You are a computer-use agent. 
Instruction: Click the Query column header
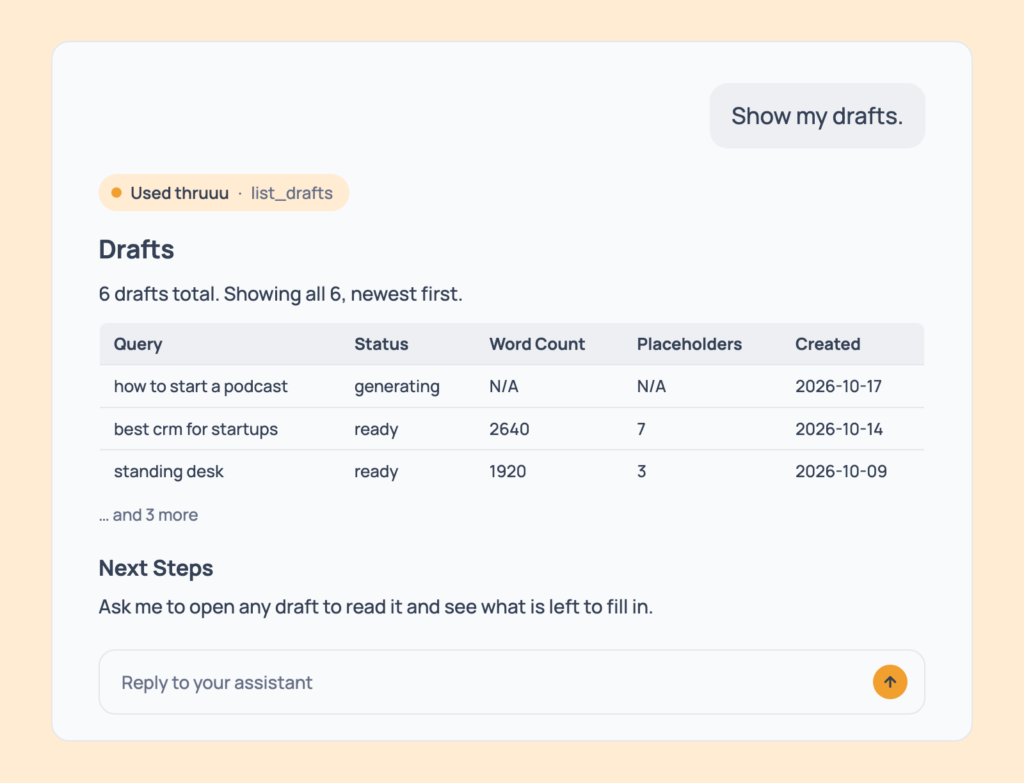click(138, 344)
